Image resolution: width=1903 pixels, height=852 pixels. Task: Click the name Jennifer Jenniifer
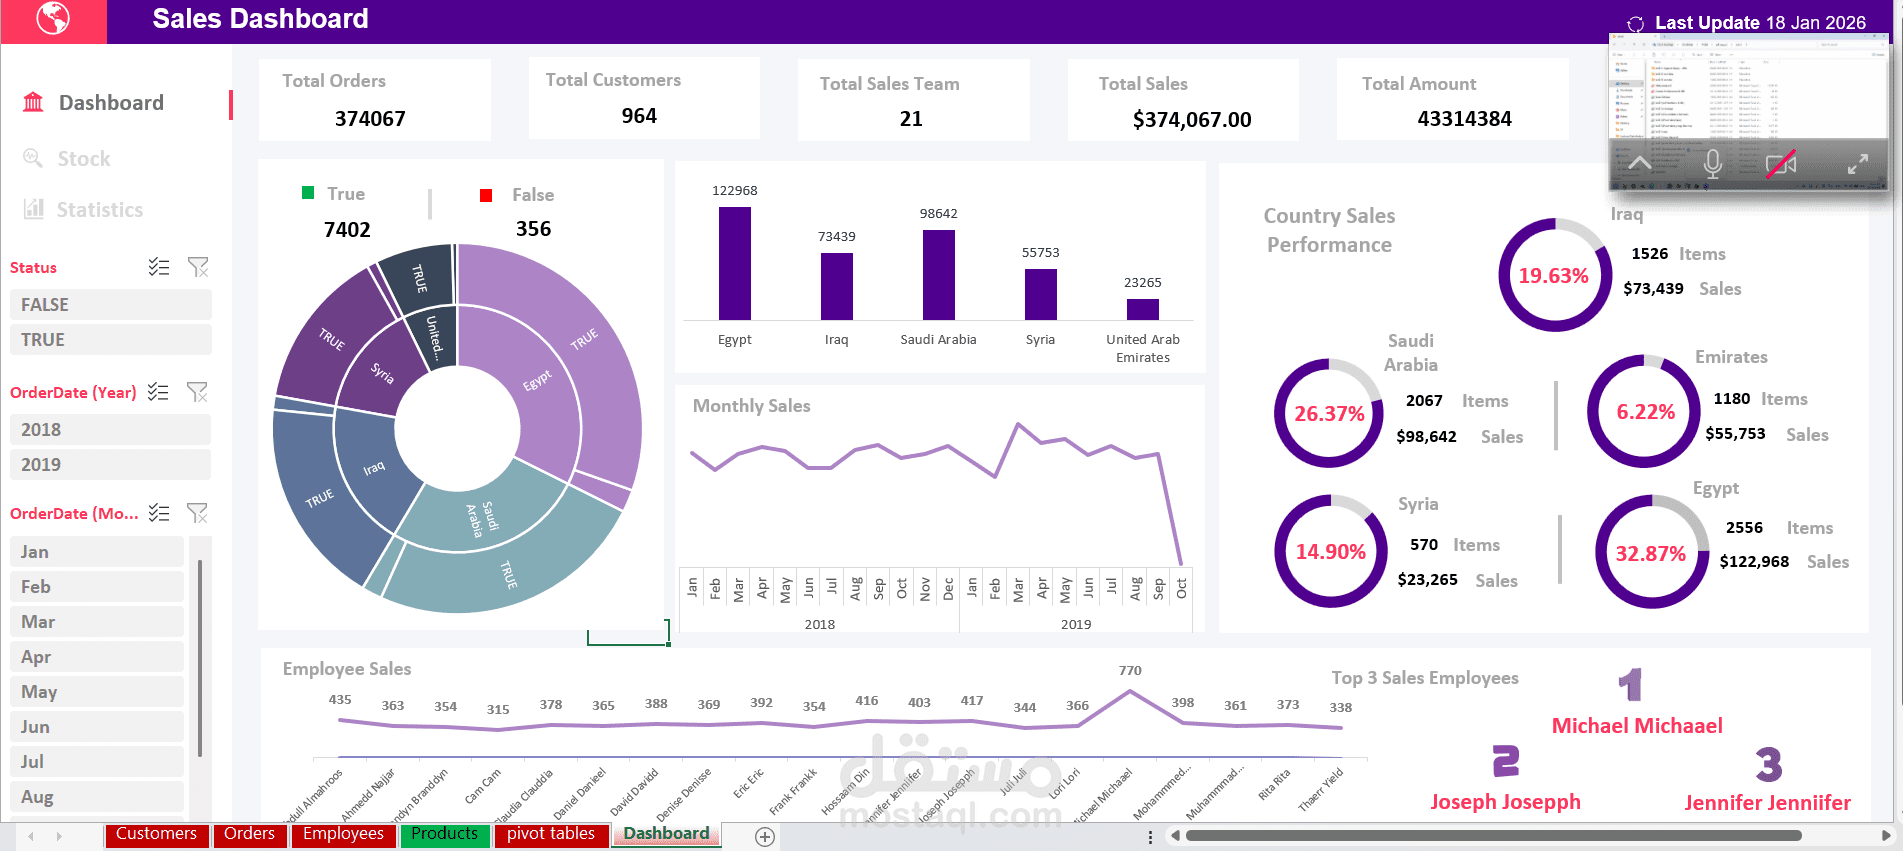pyautogui.click(x=1768, y=803)
